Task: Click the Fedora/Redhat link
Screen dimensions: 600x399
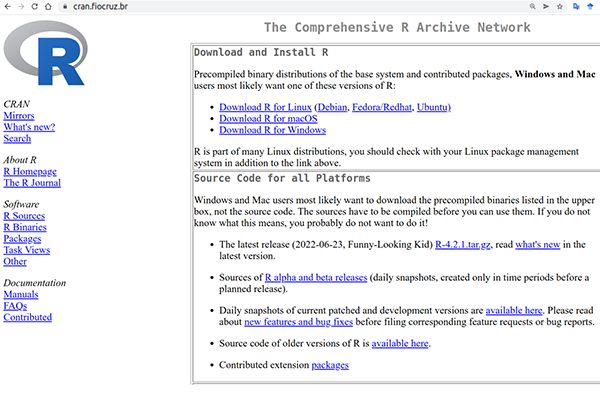Action: (x=382, y=107)
